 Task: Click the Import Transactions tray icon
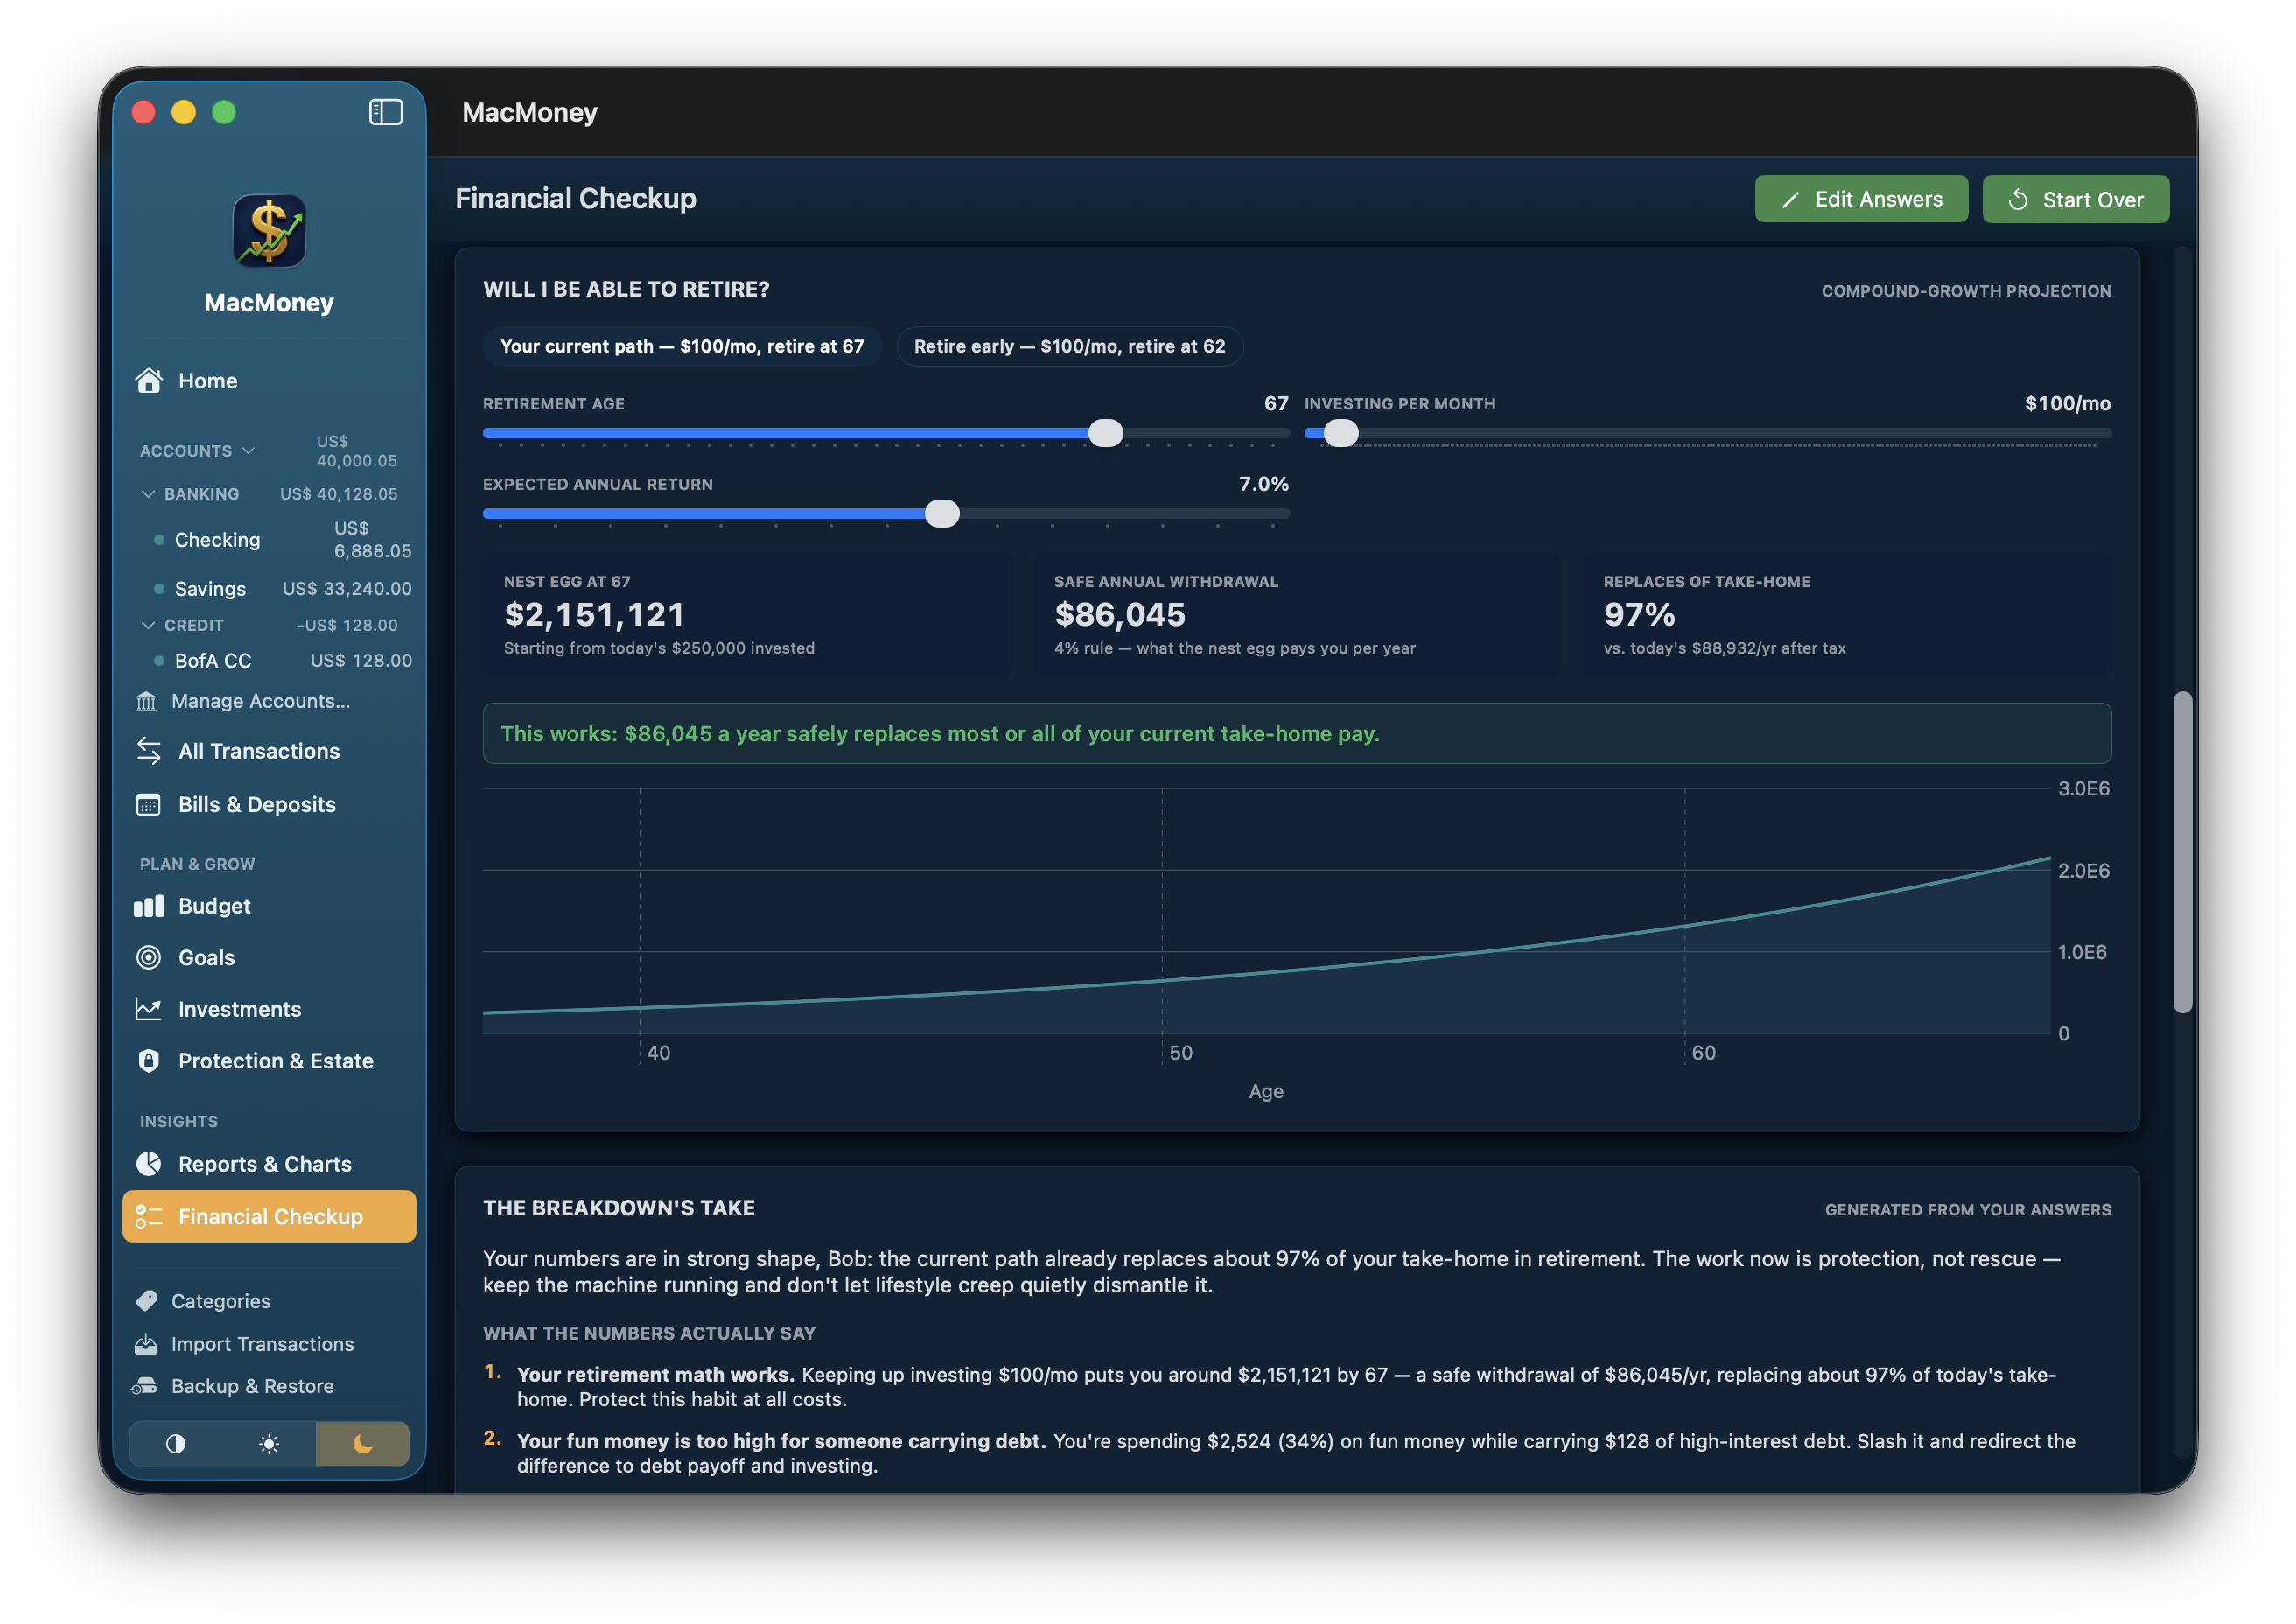click(146, 1344)
